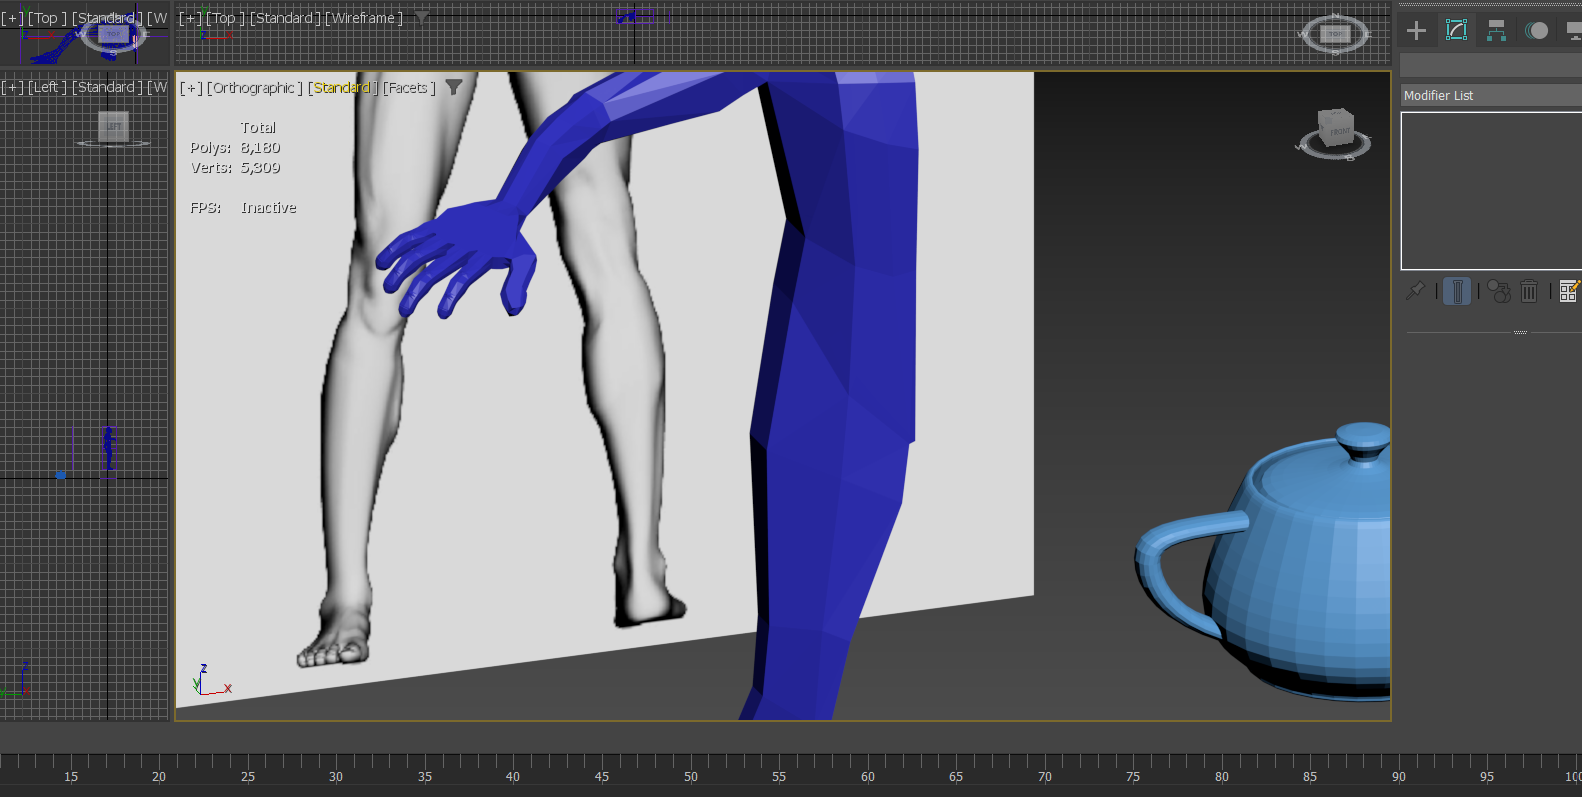Click frame 75 on the timeline
Viewport: 1582px width, 797px height.
[1133, 776]
